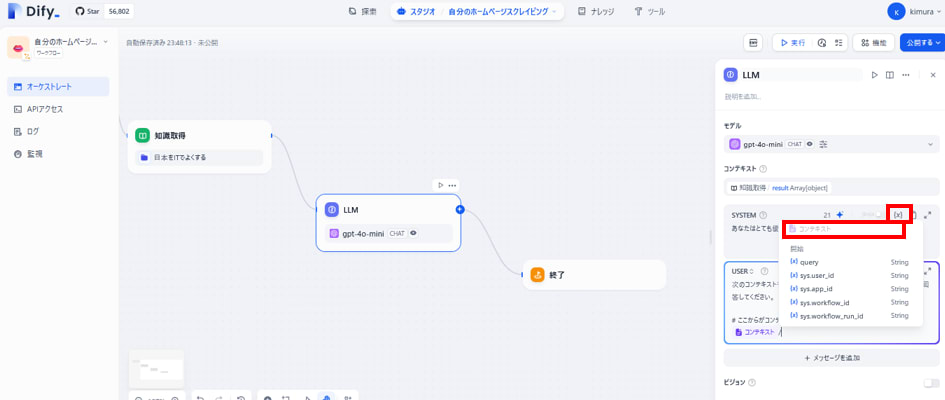
Task: Click the LLM node plus output handle
Action: pos(460,210)
